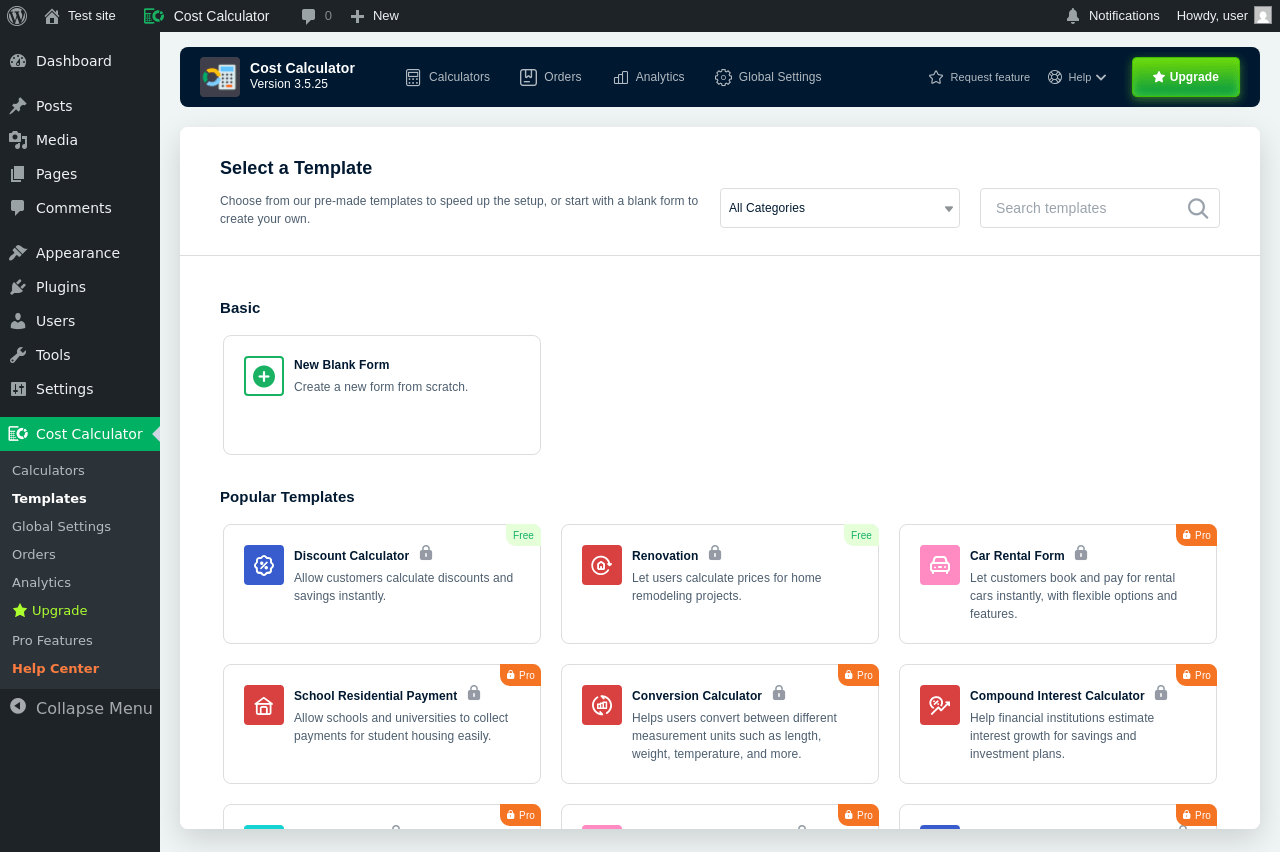Open Pages in the sidebar
The image size is (1280, 852).
point(80,174)
